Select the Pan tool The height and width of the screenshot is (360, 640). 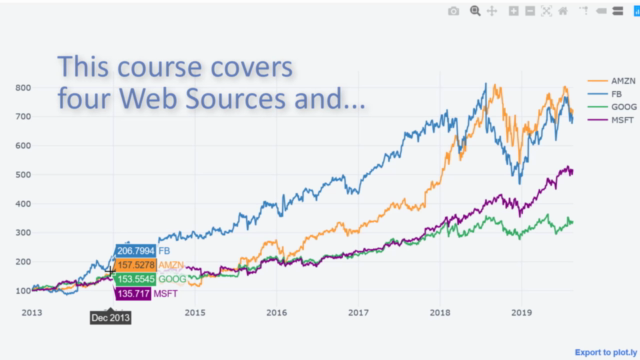[492, 11]
